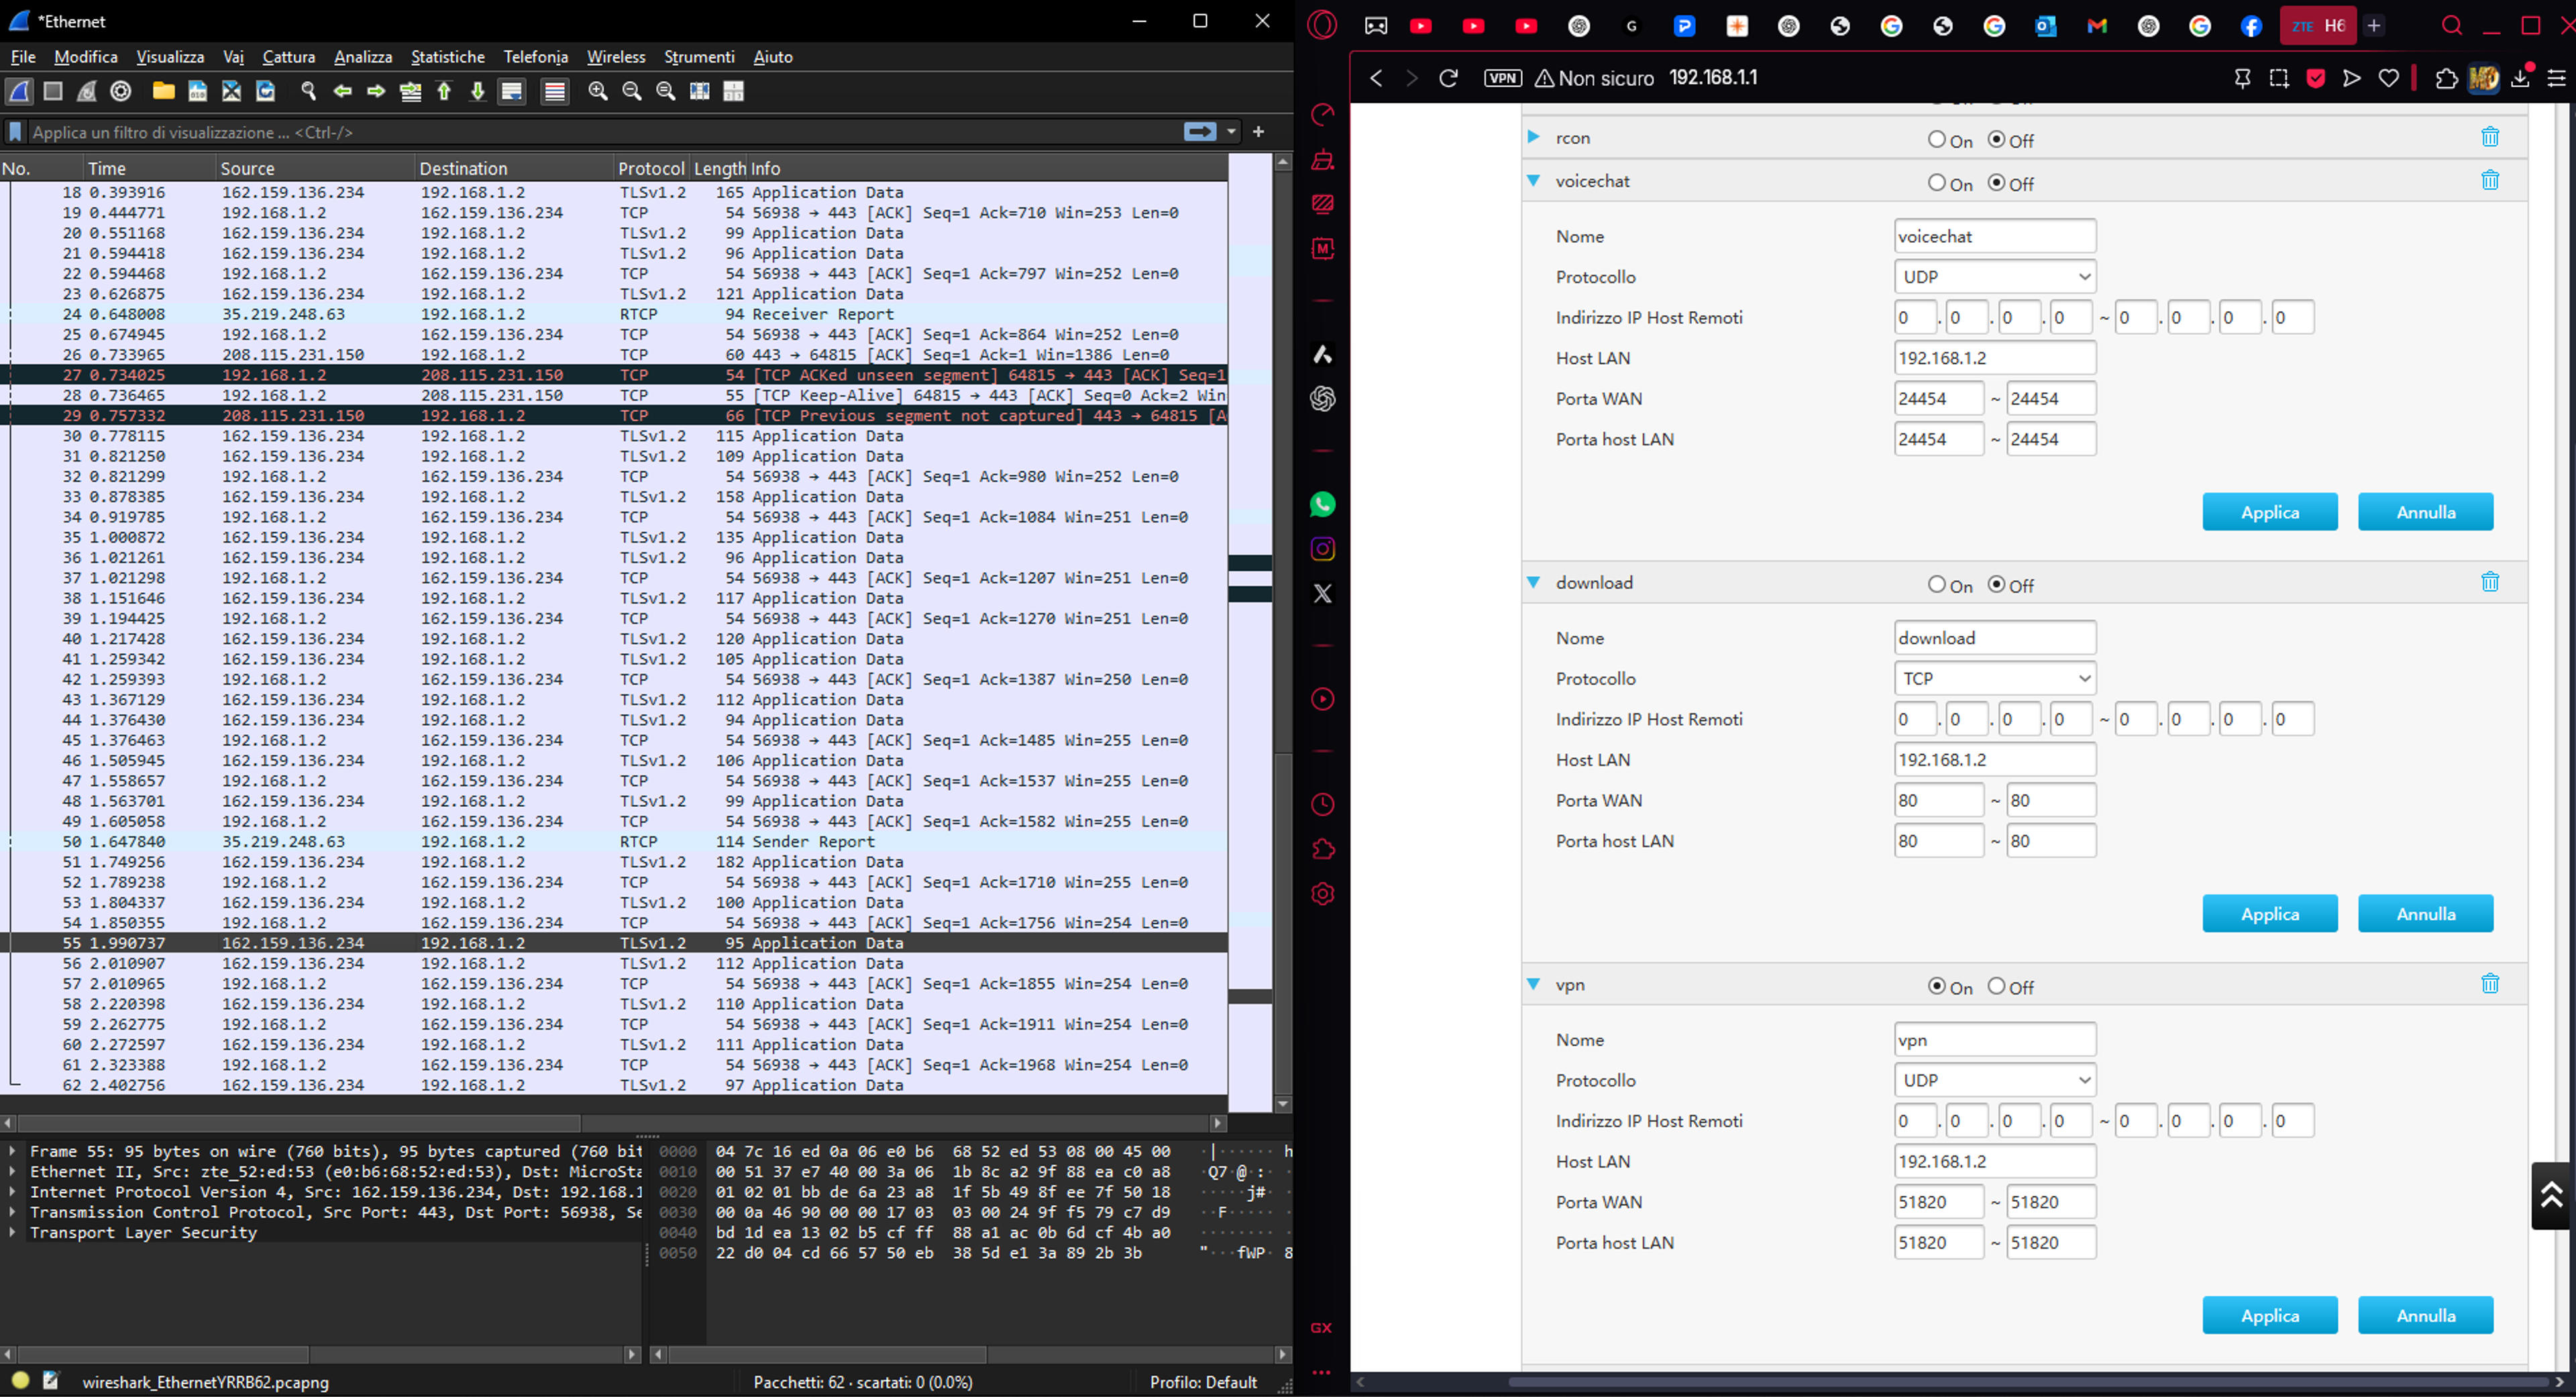Collapse the voicechat rule section

tap(1533, 181)
